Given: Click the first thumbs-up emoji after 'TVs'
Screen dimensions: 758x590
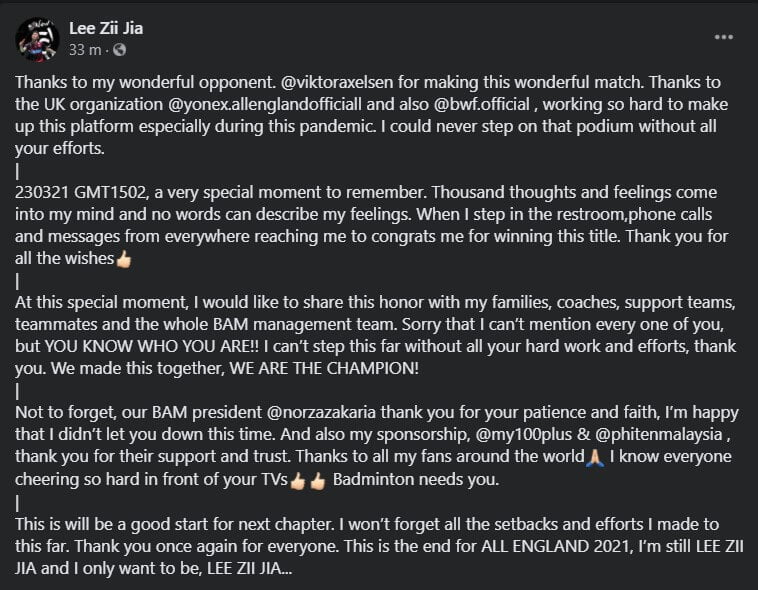Looking at the screenshot, I should click(297, 480).
